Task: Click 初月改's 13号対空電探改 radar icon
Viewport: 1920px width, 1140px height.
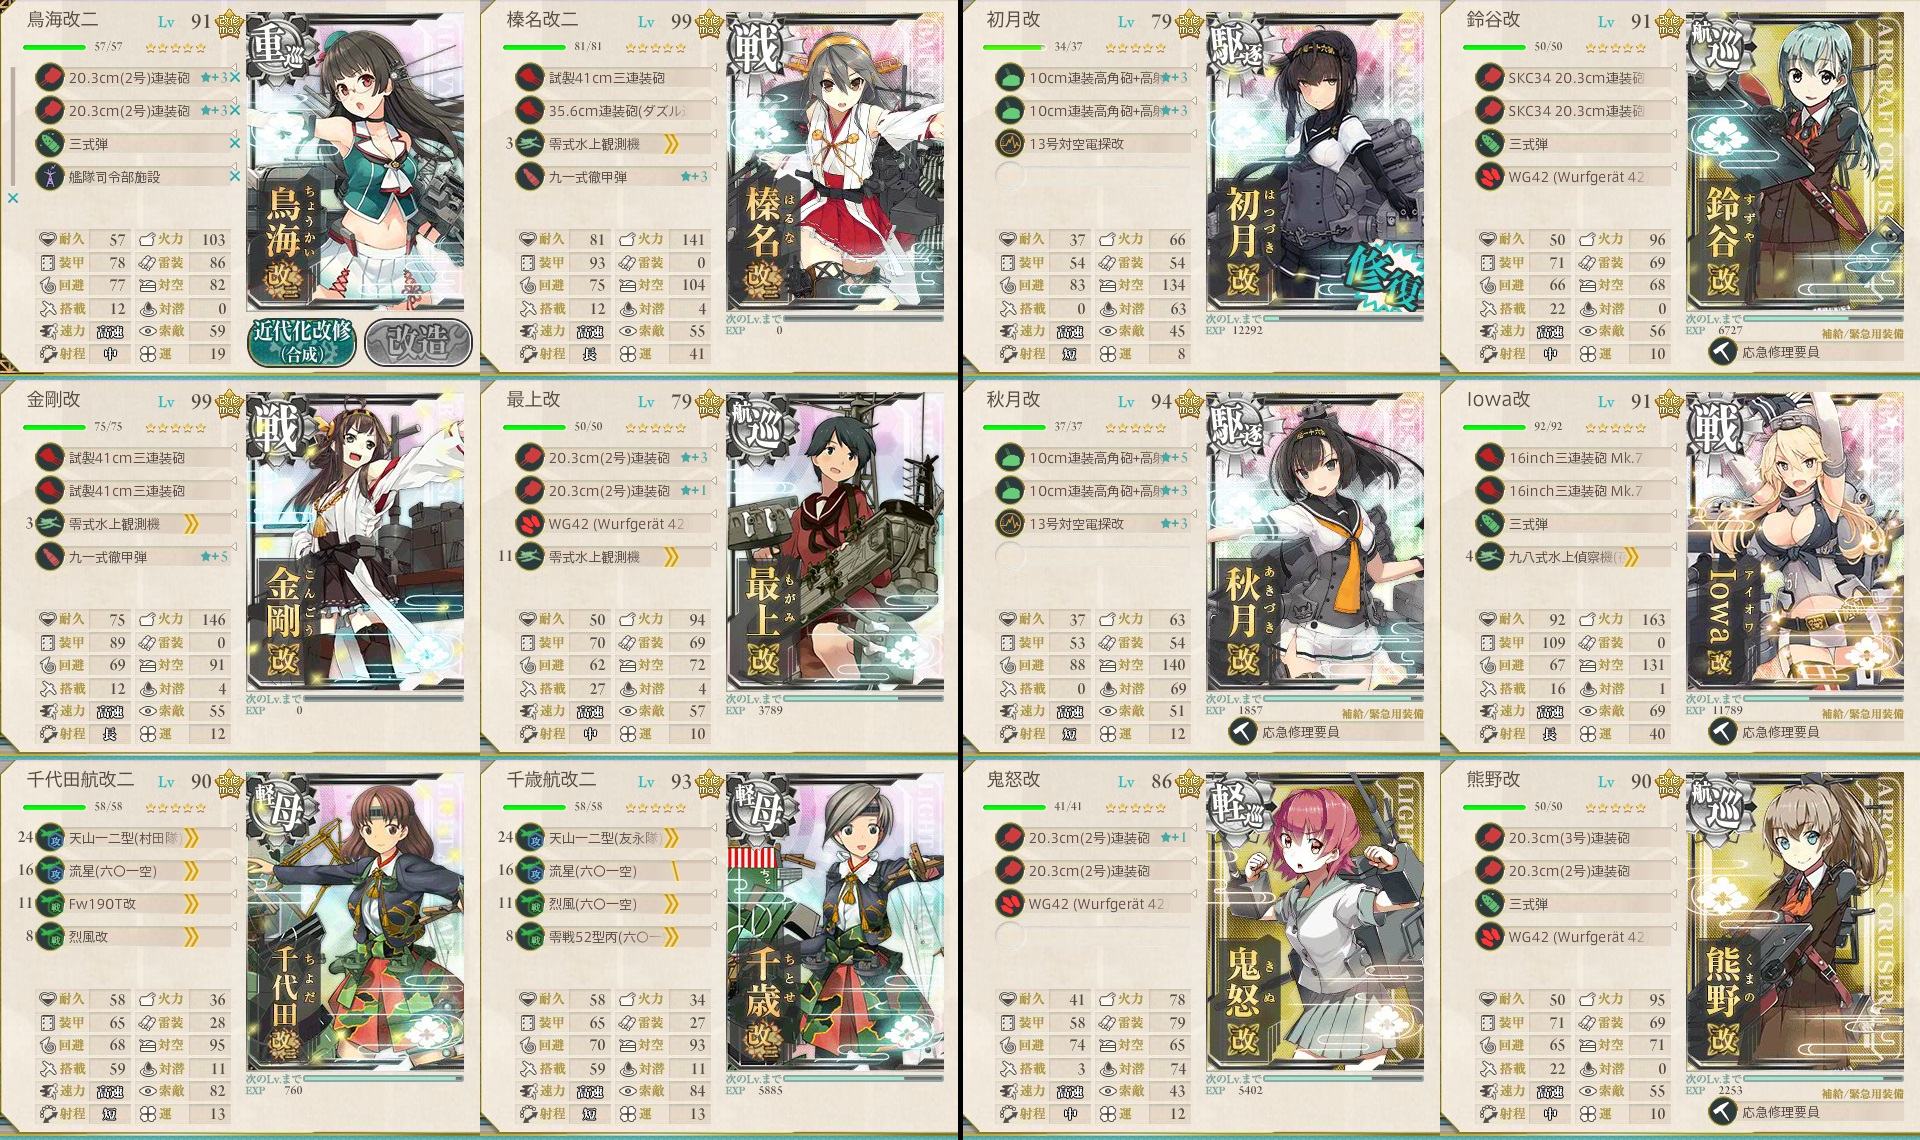Action: pos(1010,144)
